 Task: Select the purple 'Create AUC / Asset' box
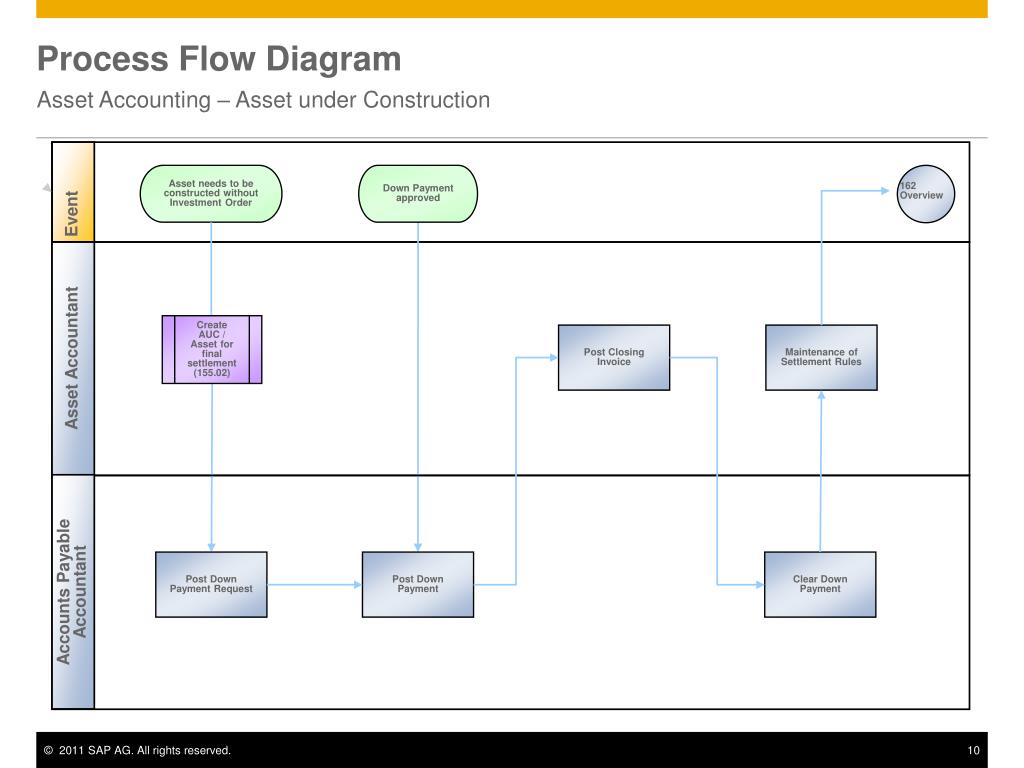(212, 349)
